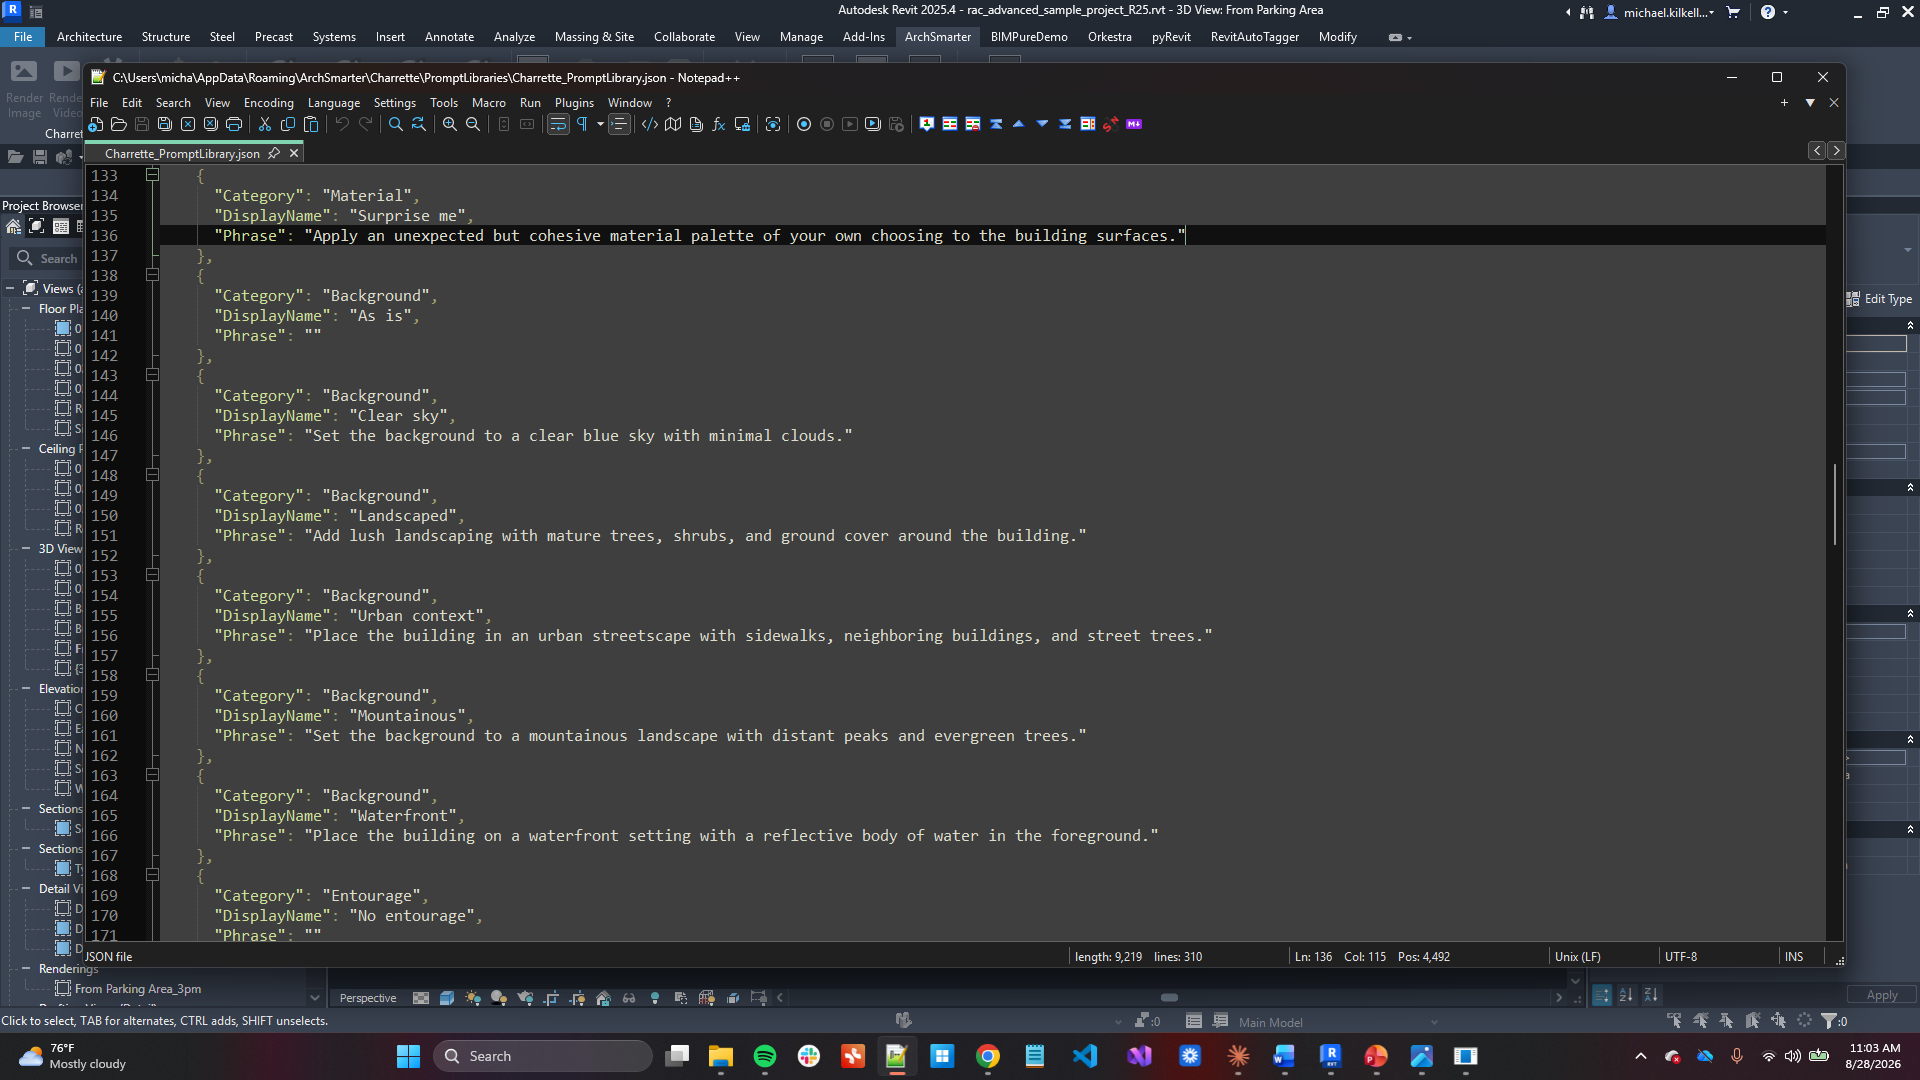Screen dimensions: 1920x1080
Task: Open the Encoding menu in Notepad++
Action: [268, 103]
